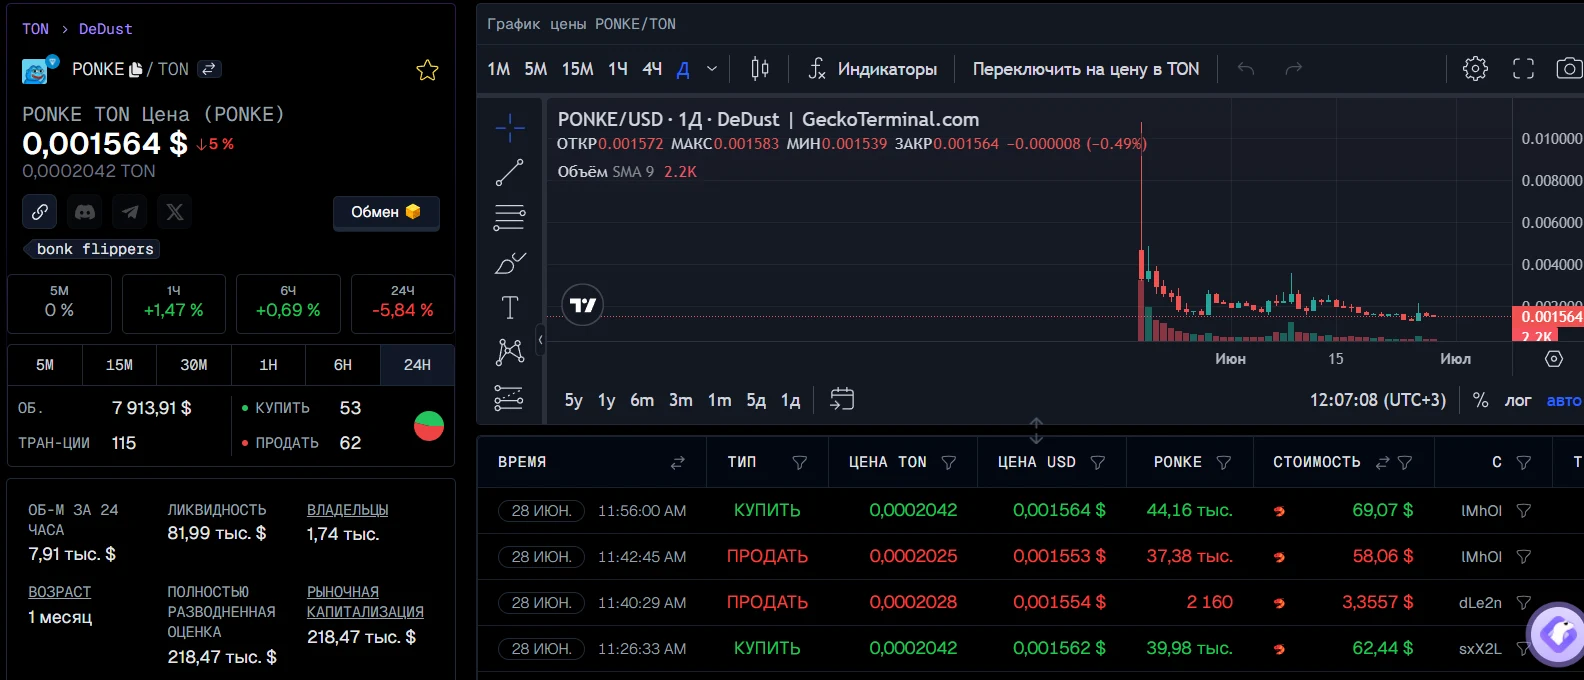Click the chart timezone 12:07:08 (UTC+3)
Viewport: 1584px width, 680px height.
pos(1378,400)
